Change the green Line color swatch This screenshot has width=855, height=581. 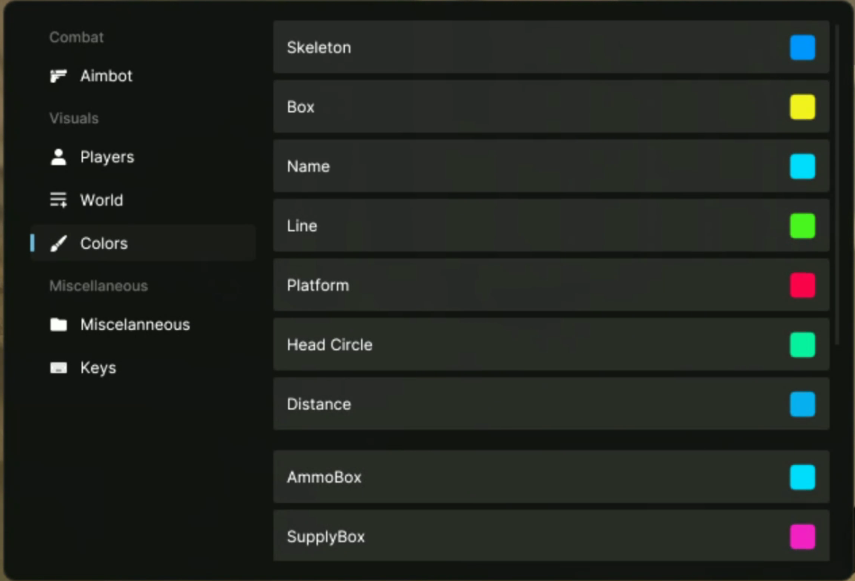coord(802,226)
